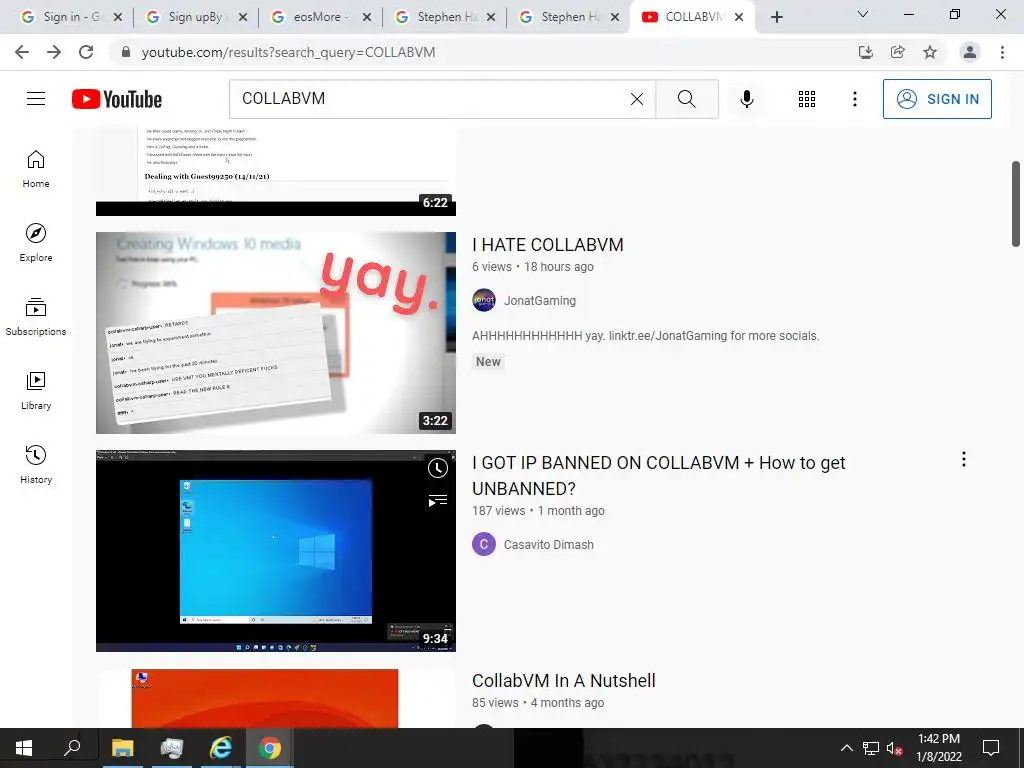This screenshot has width=1024, height=768.
Task: Click the 'I HATE COLLABVM' thumbnail
Action: [276, 333]
